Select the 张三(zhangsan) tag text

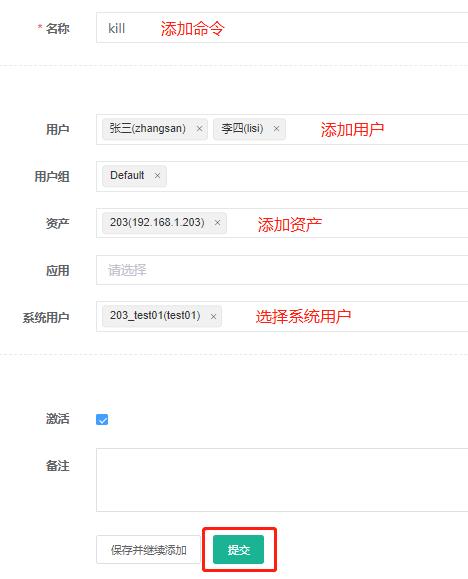[x=147, y=129]
